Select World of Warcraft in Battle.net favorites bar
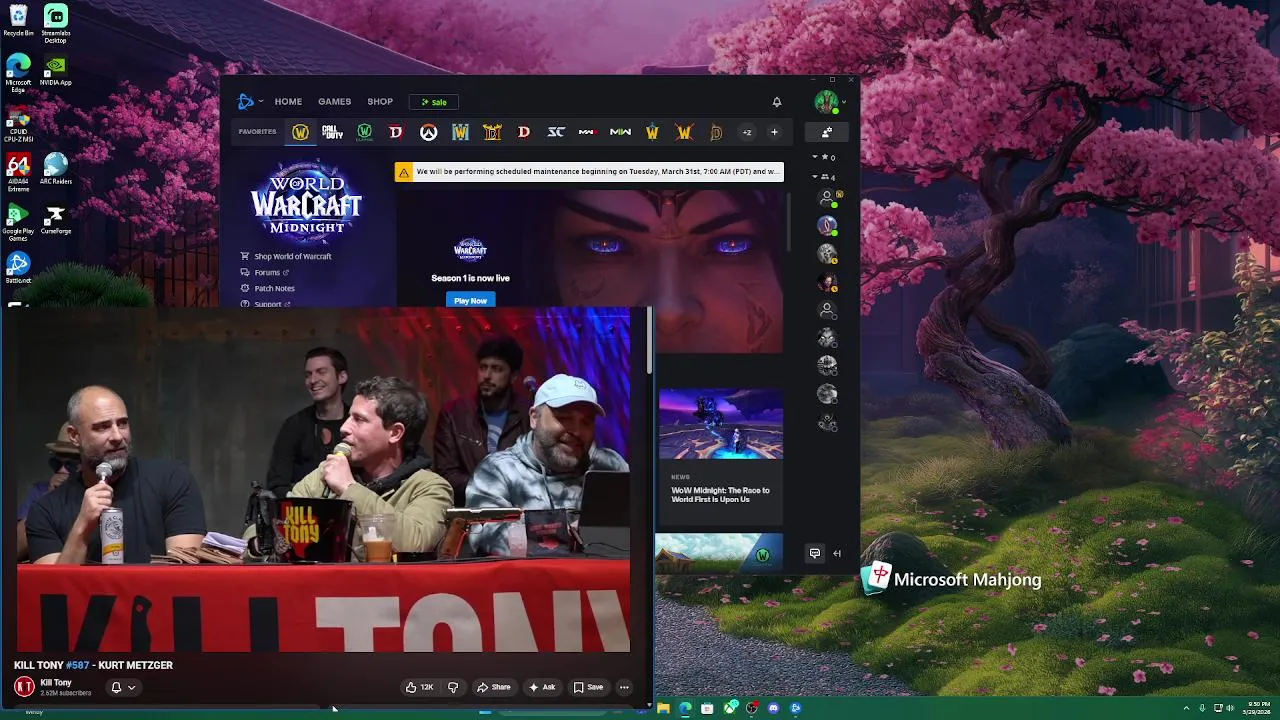Image resolution: width=1280 pixels, height=720 pixels. pos(300,132)
